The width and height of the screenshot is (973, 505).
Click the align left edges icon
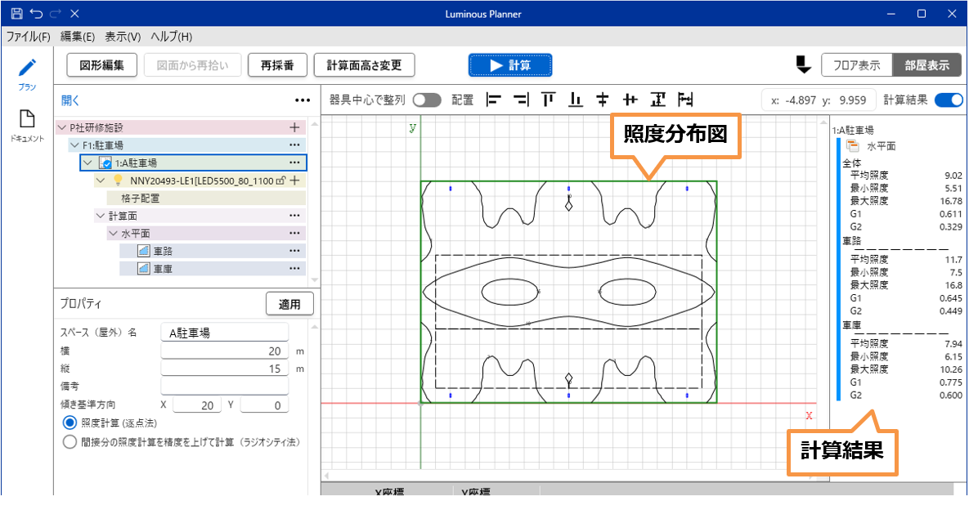[x=492, y=100]
